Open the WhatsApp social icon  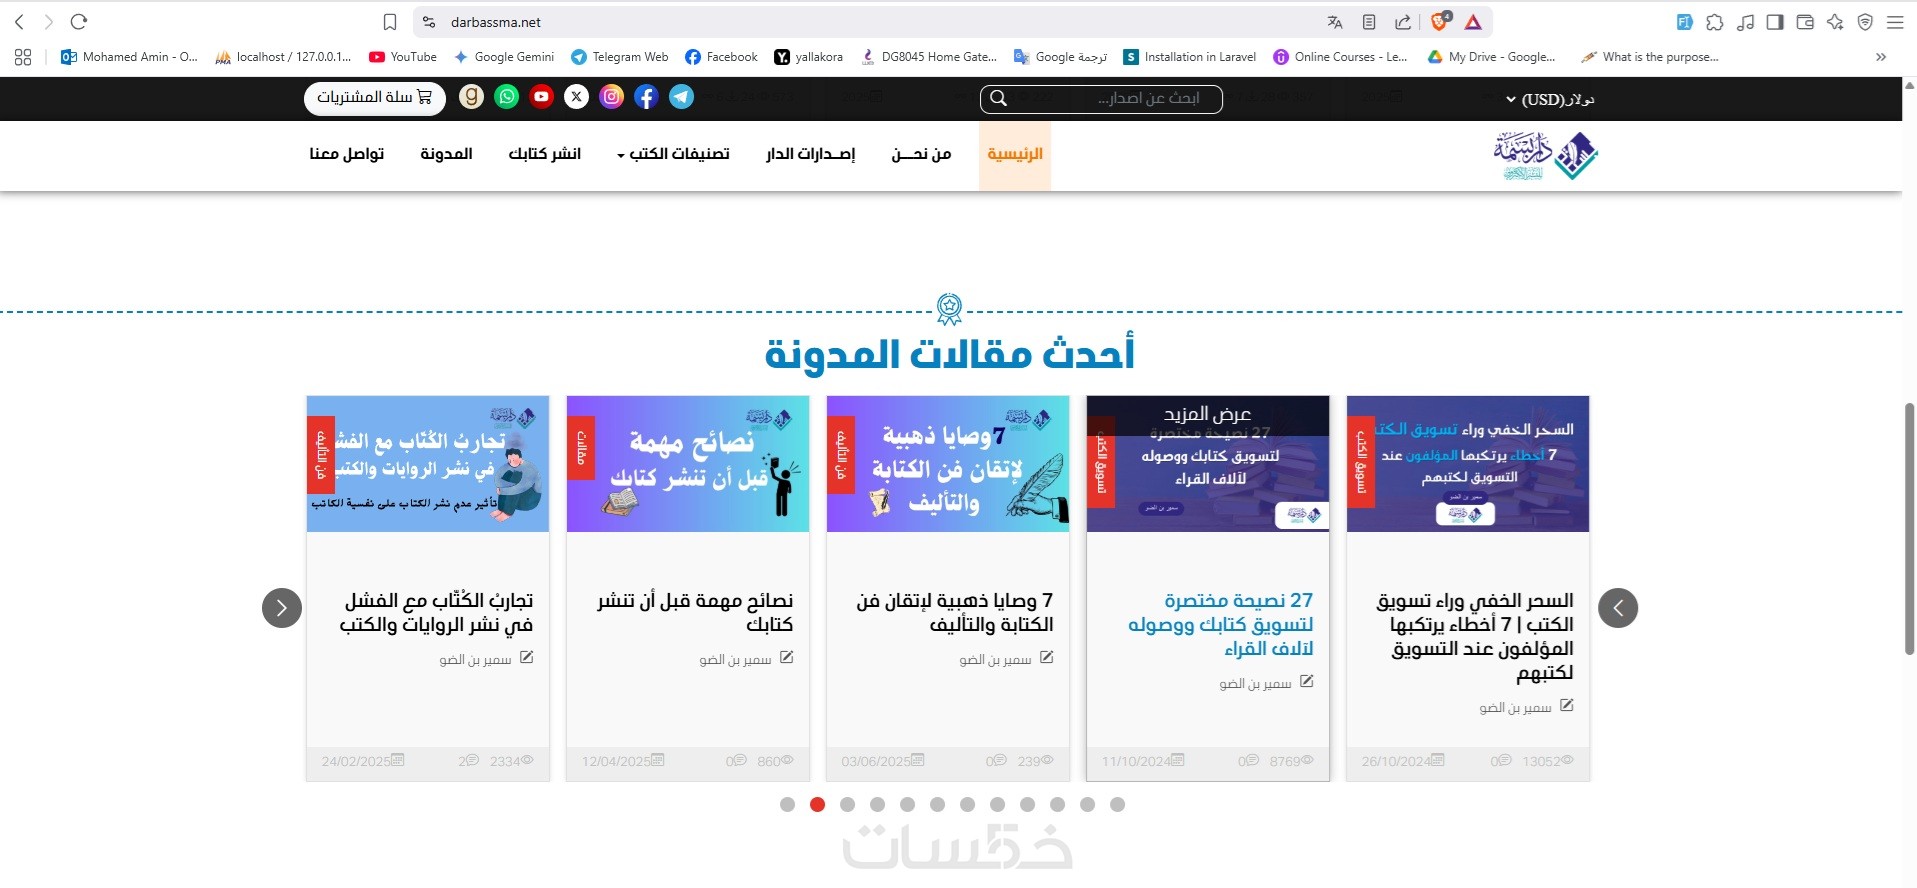point(507,97)
